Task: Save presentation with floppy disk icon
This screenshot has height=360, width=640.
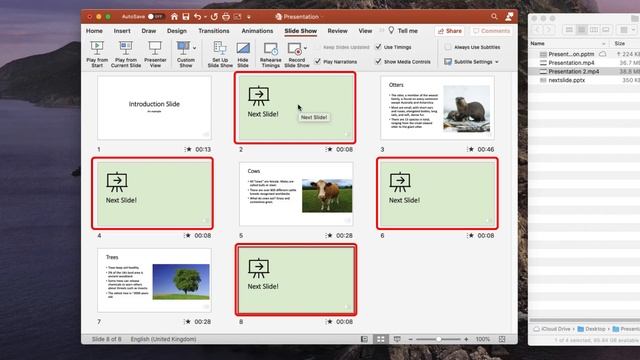Action: (x=186, y=17)
